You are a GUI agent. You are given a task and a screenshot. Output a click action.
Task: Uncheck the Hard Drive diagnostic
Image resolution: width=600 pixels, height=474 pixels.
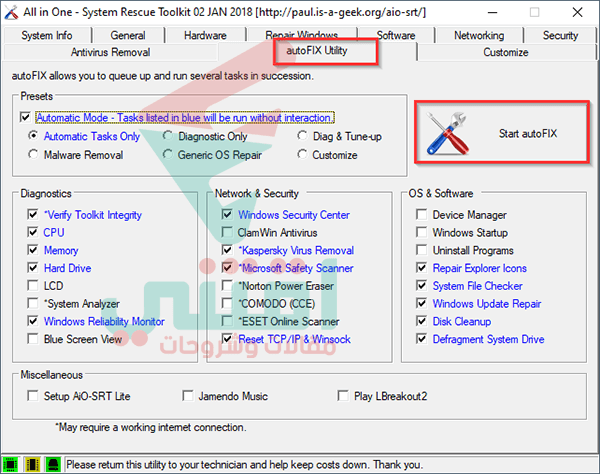(33, 267)
